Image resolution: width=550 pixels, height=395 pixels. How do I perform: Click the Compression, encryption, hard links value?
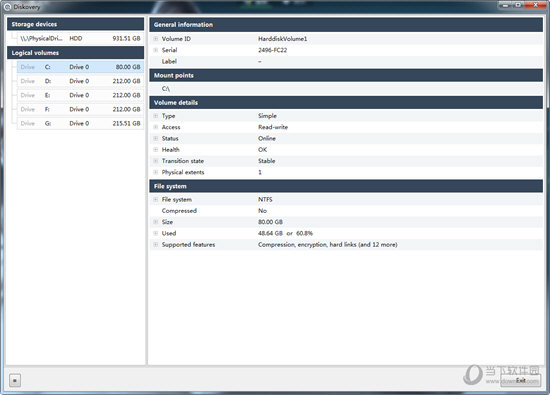[328, 245]
